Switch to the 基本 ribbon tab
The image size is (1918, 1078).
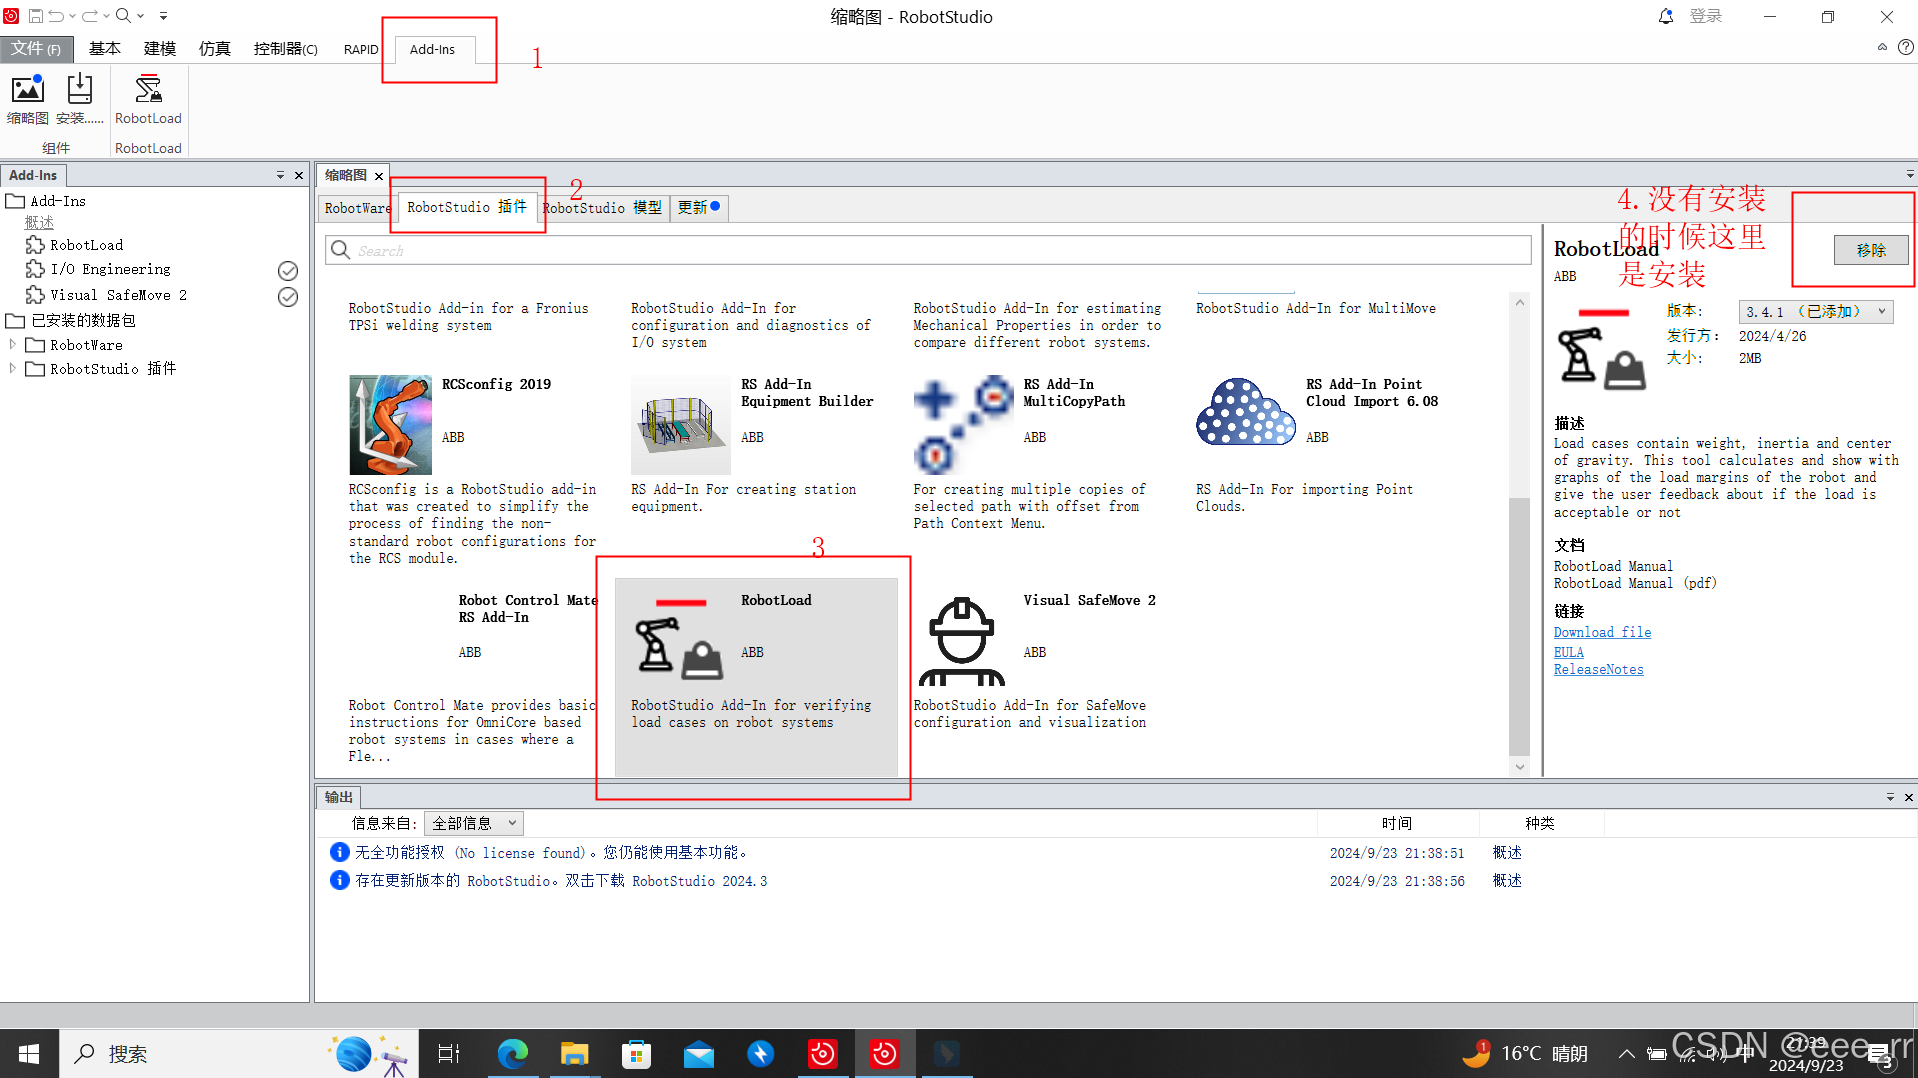(x=104, y=48)
